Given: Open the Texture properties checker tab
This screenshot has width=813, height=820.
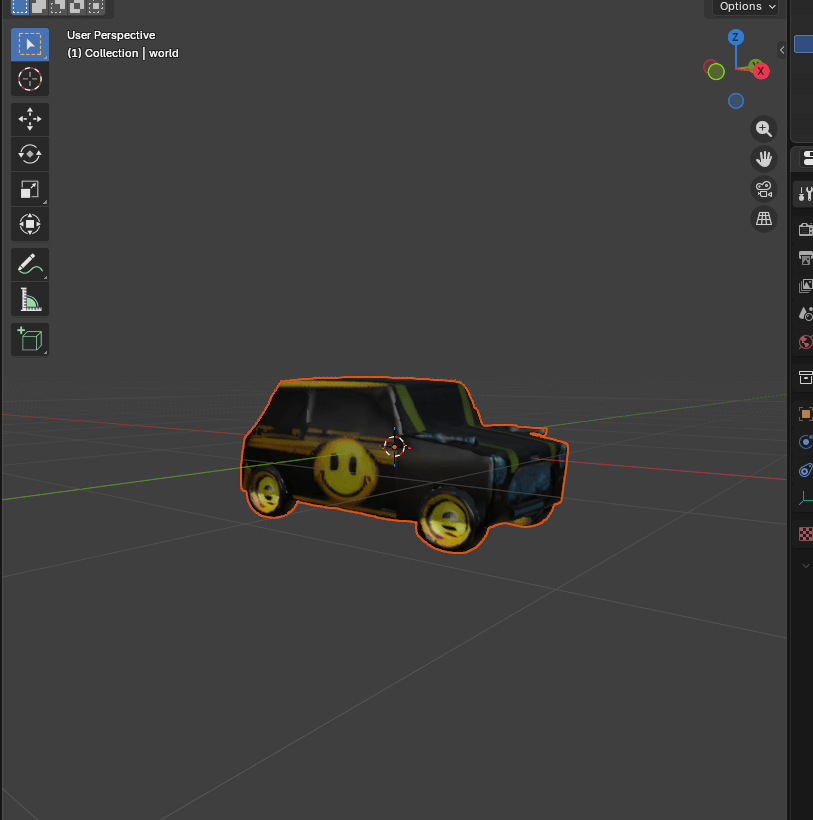Looking at the screenshot, I should pyautogui.click(x=805, y=533).
